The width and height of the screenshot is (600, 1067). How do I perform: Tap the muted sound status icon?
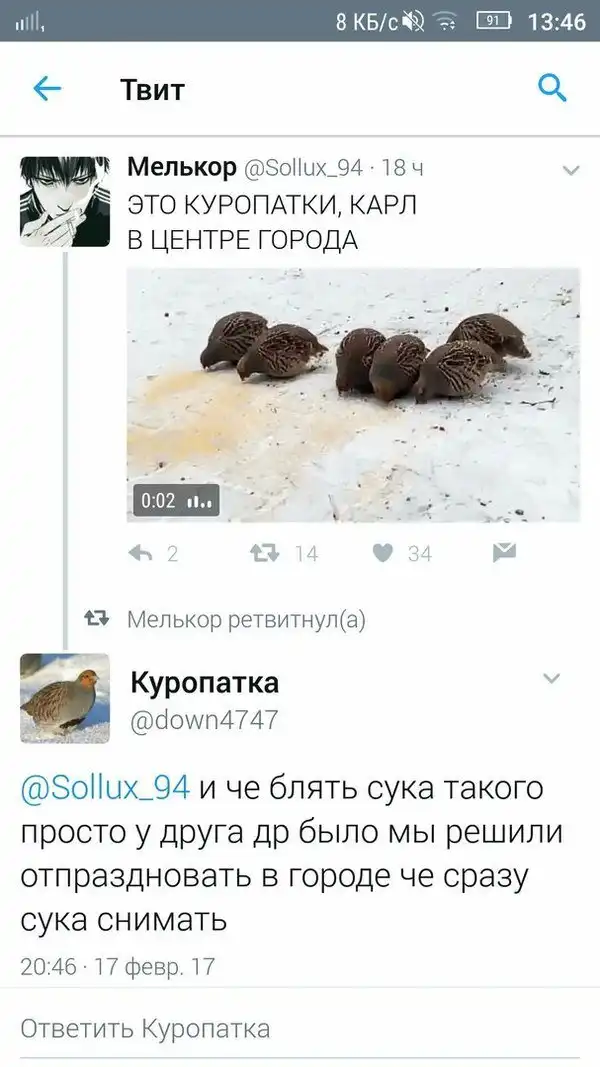coord(412,22)
